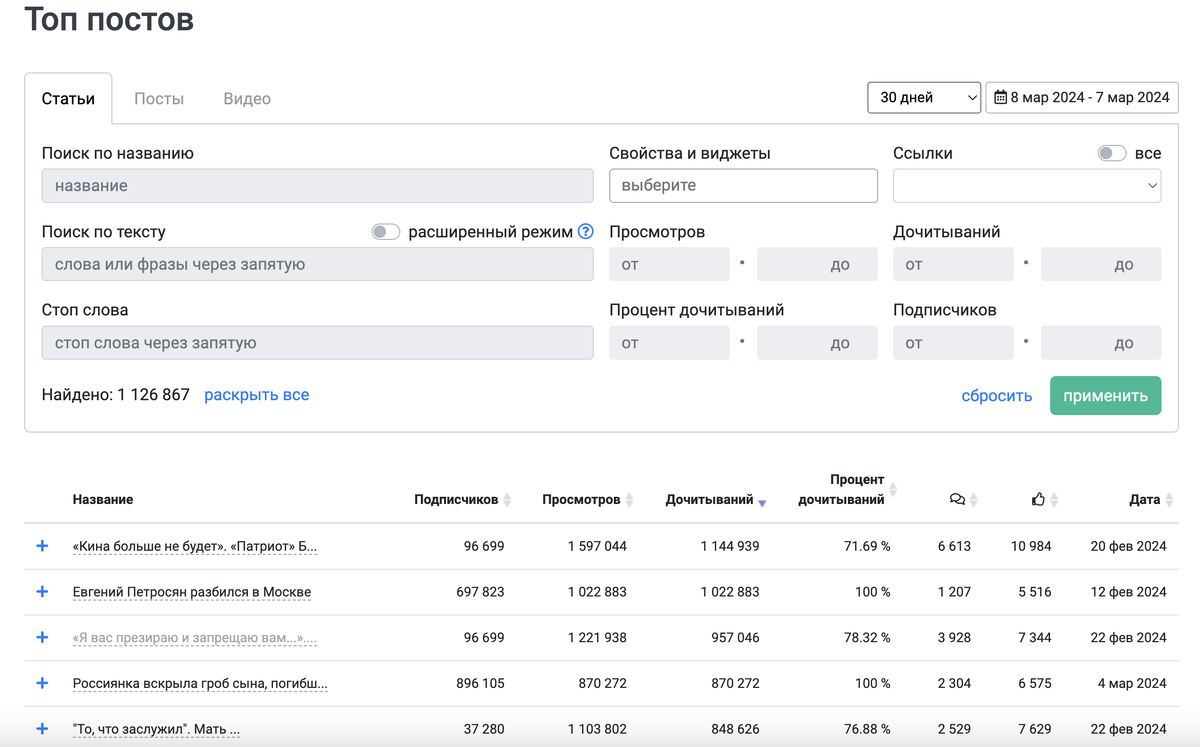Expand the Евгений Петросян row plus icon
The height and width of the screenshot is (747, 1200).
click(42, 592)
